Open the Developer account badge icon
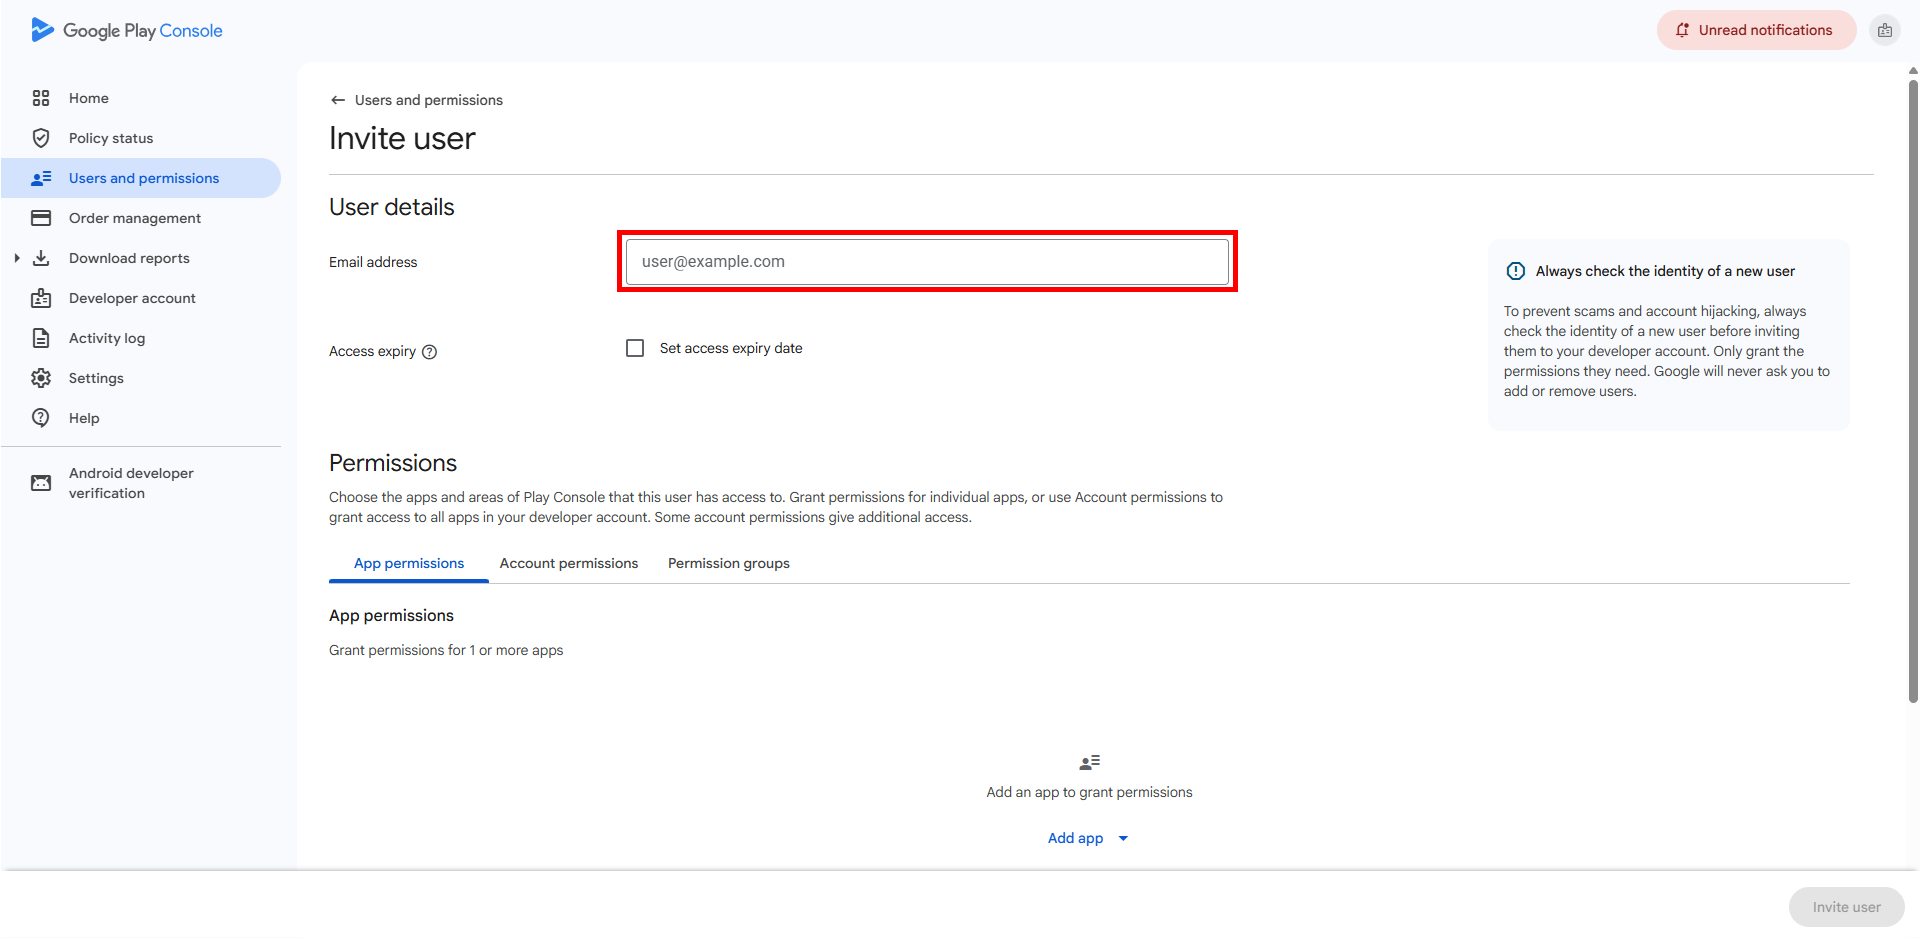1920x939 pixels. pos(41,298)
